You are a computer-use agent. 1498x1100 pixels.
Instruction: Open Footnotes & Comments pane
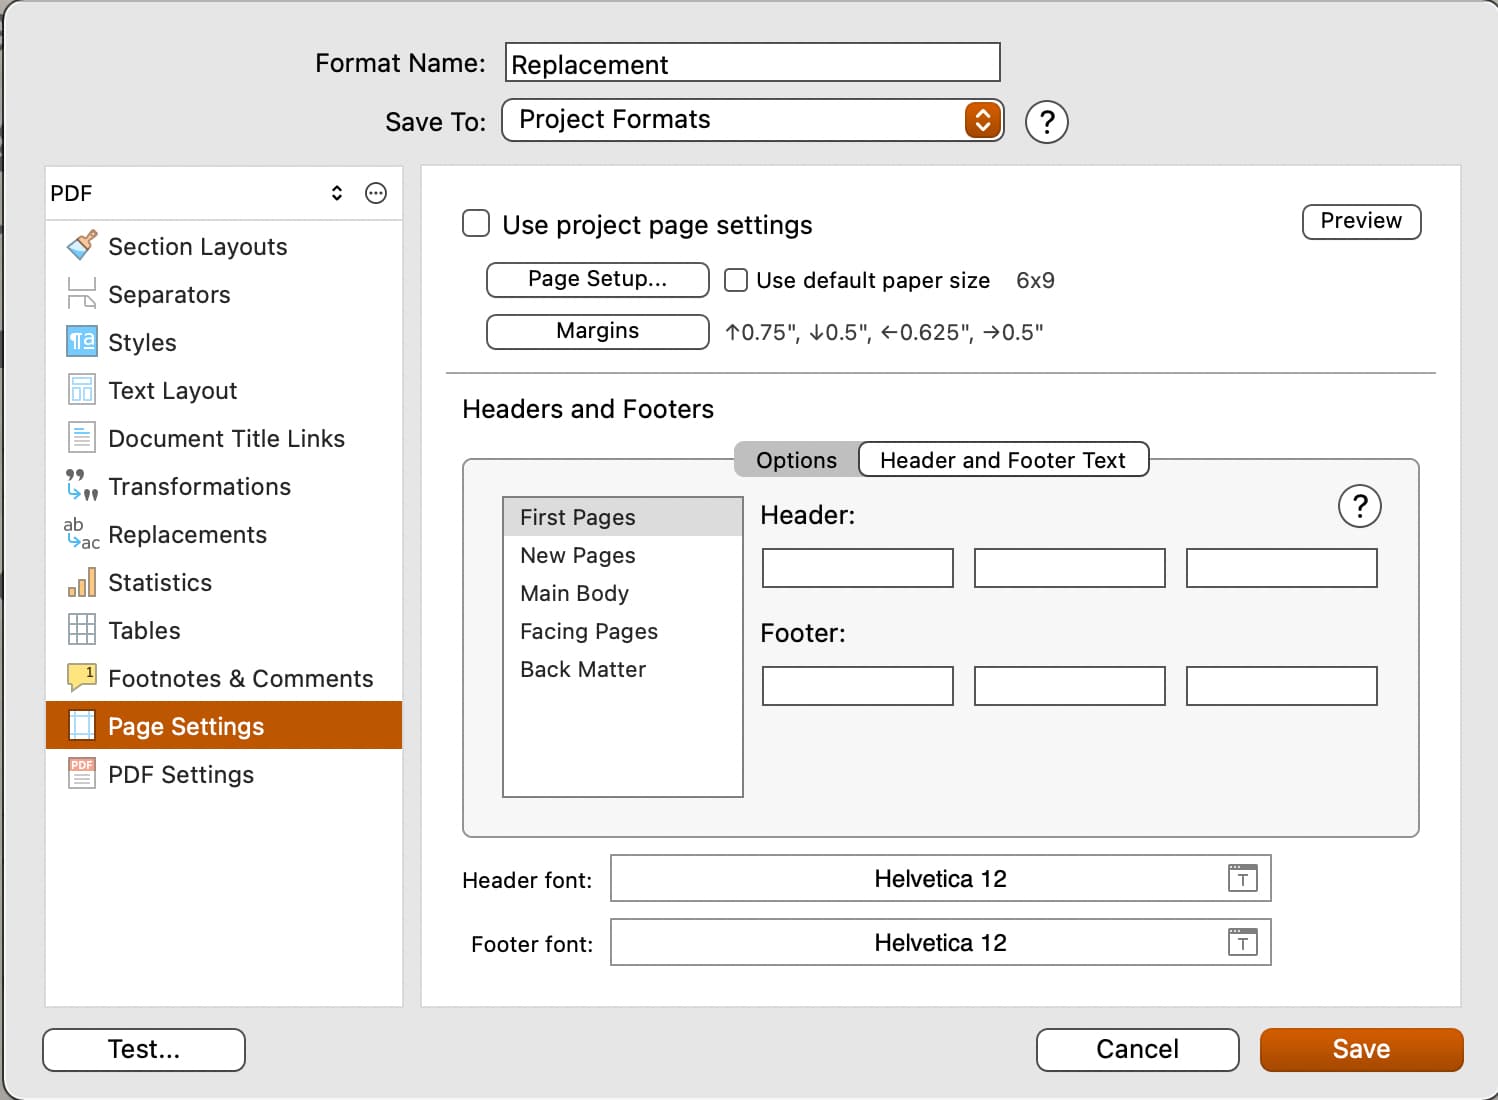tap(224, 678)
